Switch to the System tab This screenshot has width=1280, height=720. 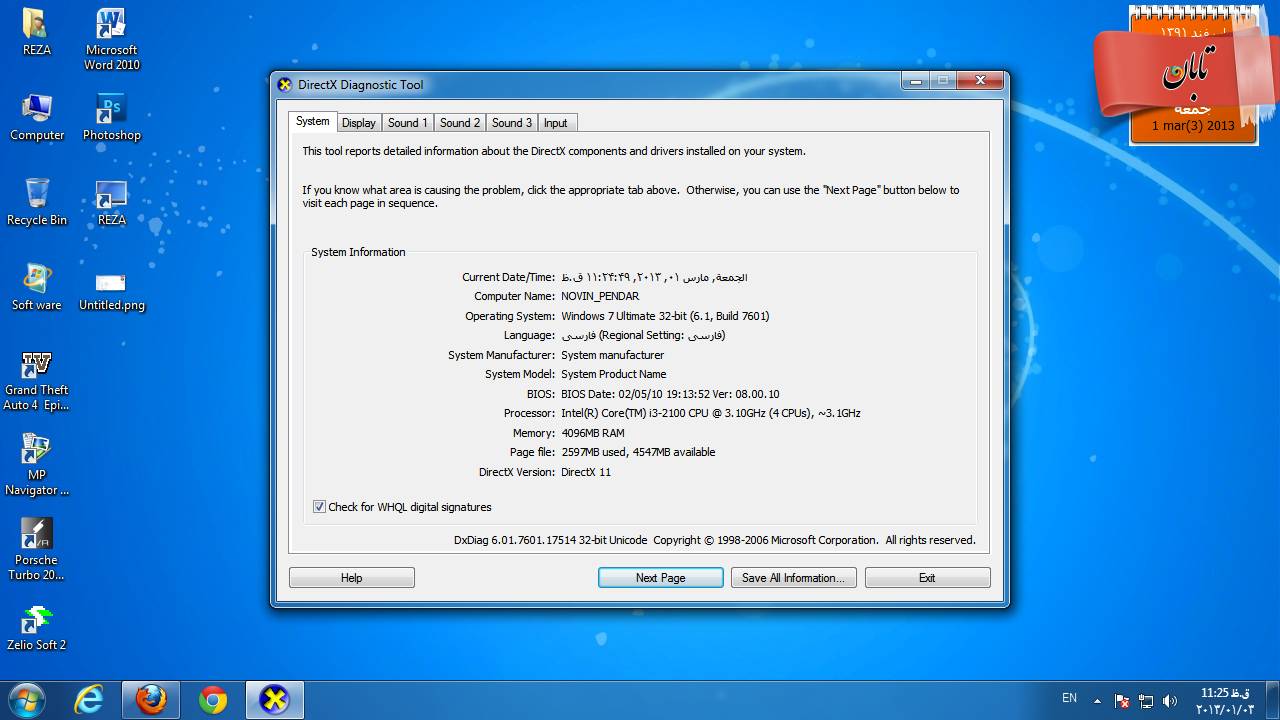coord(312,121)
